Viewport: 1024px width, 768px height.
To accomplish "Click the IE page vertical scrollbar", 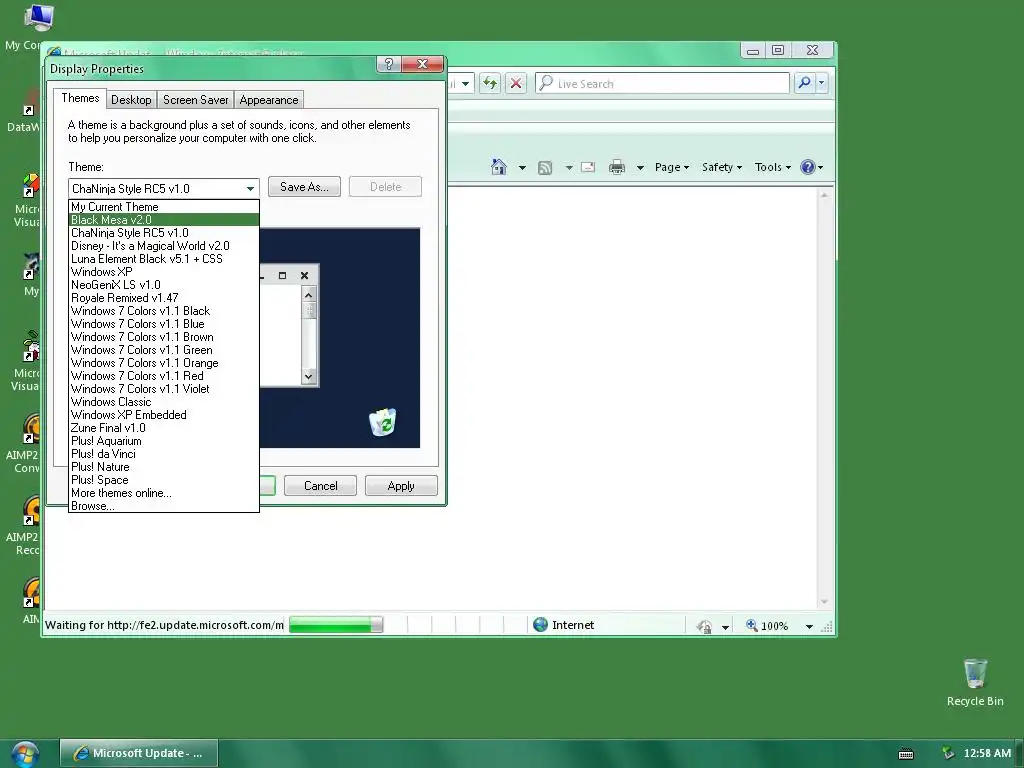I will (x=824, y=398).
